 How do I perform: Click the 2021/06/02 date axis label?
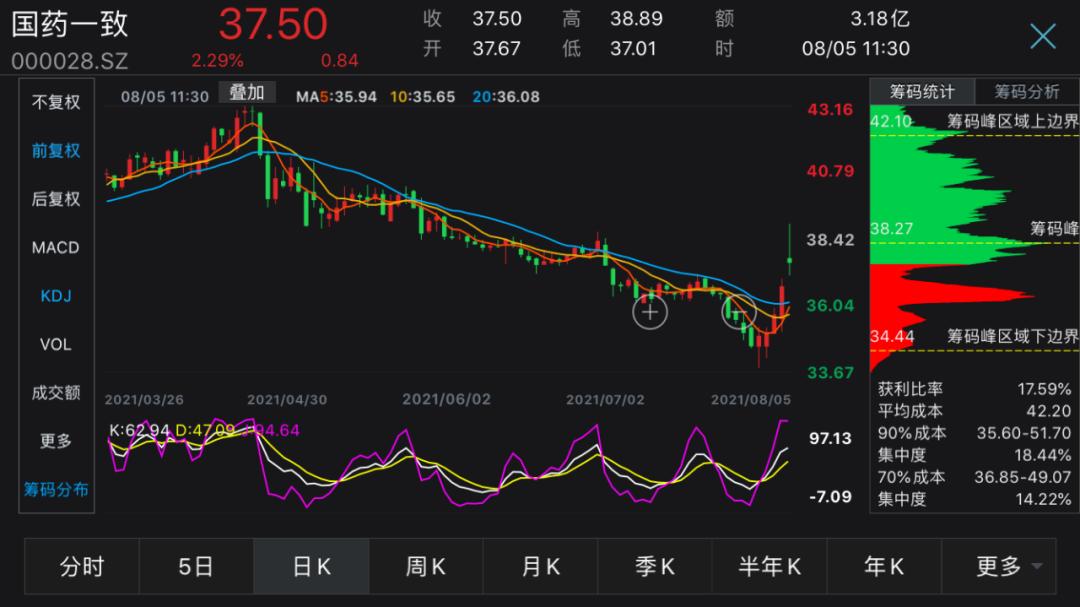(446, 400)
